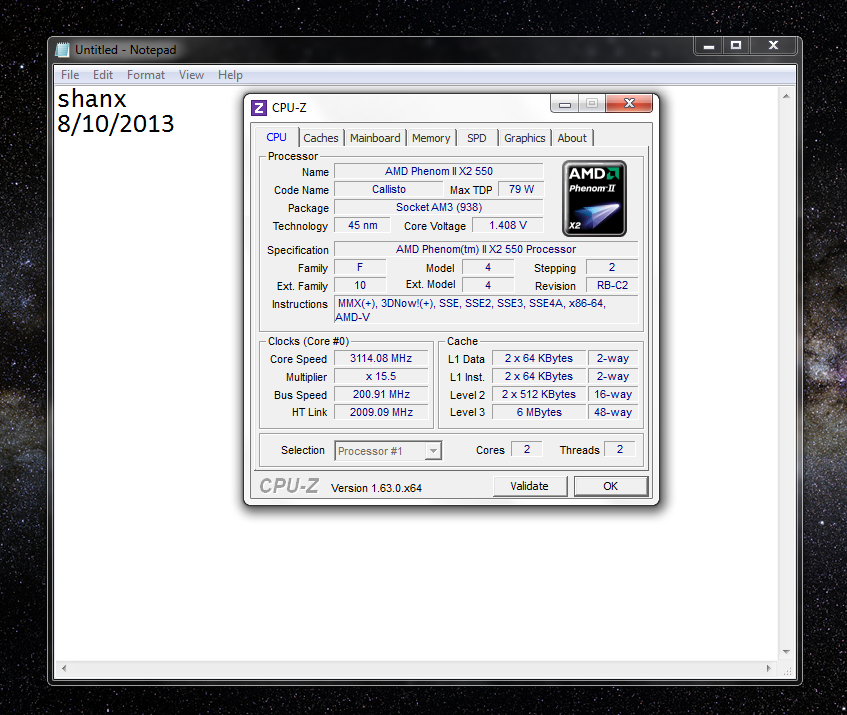Open the Notepad View menu
The width and height of the screenshot is (847, 715).
(191, 75)
